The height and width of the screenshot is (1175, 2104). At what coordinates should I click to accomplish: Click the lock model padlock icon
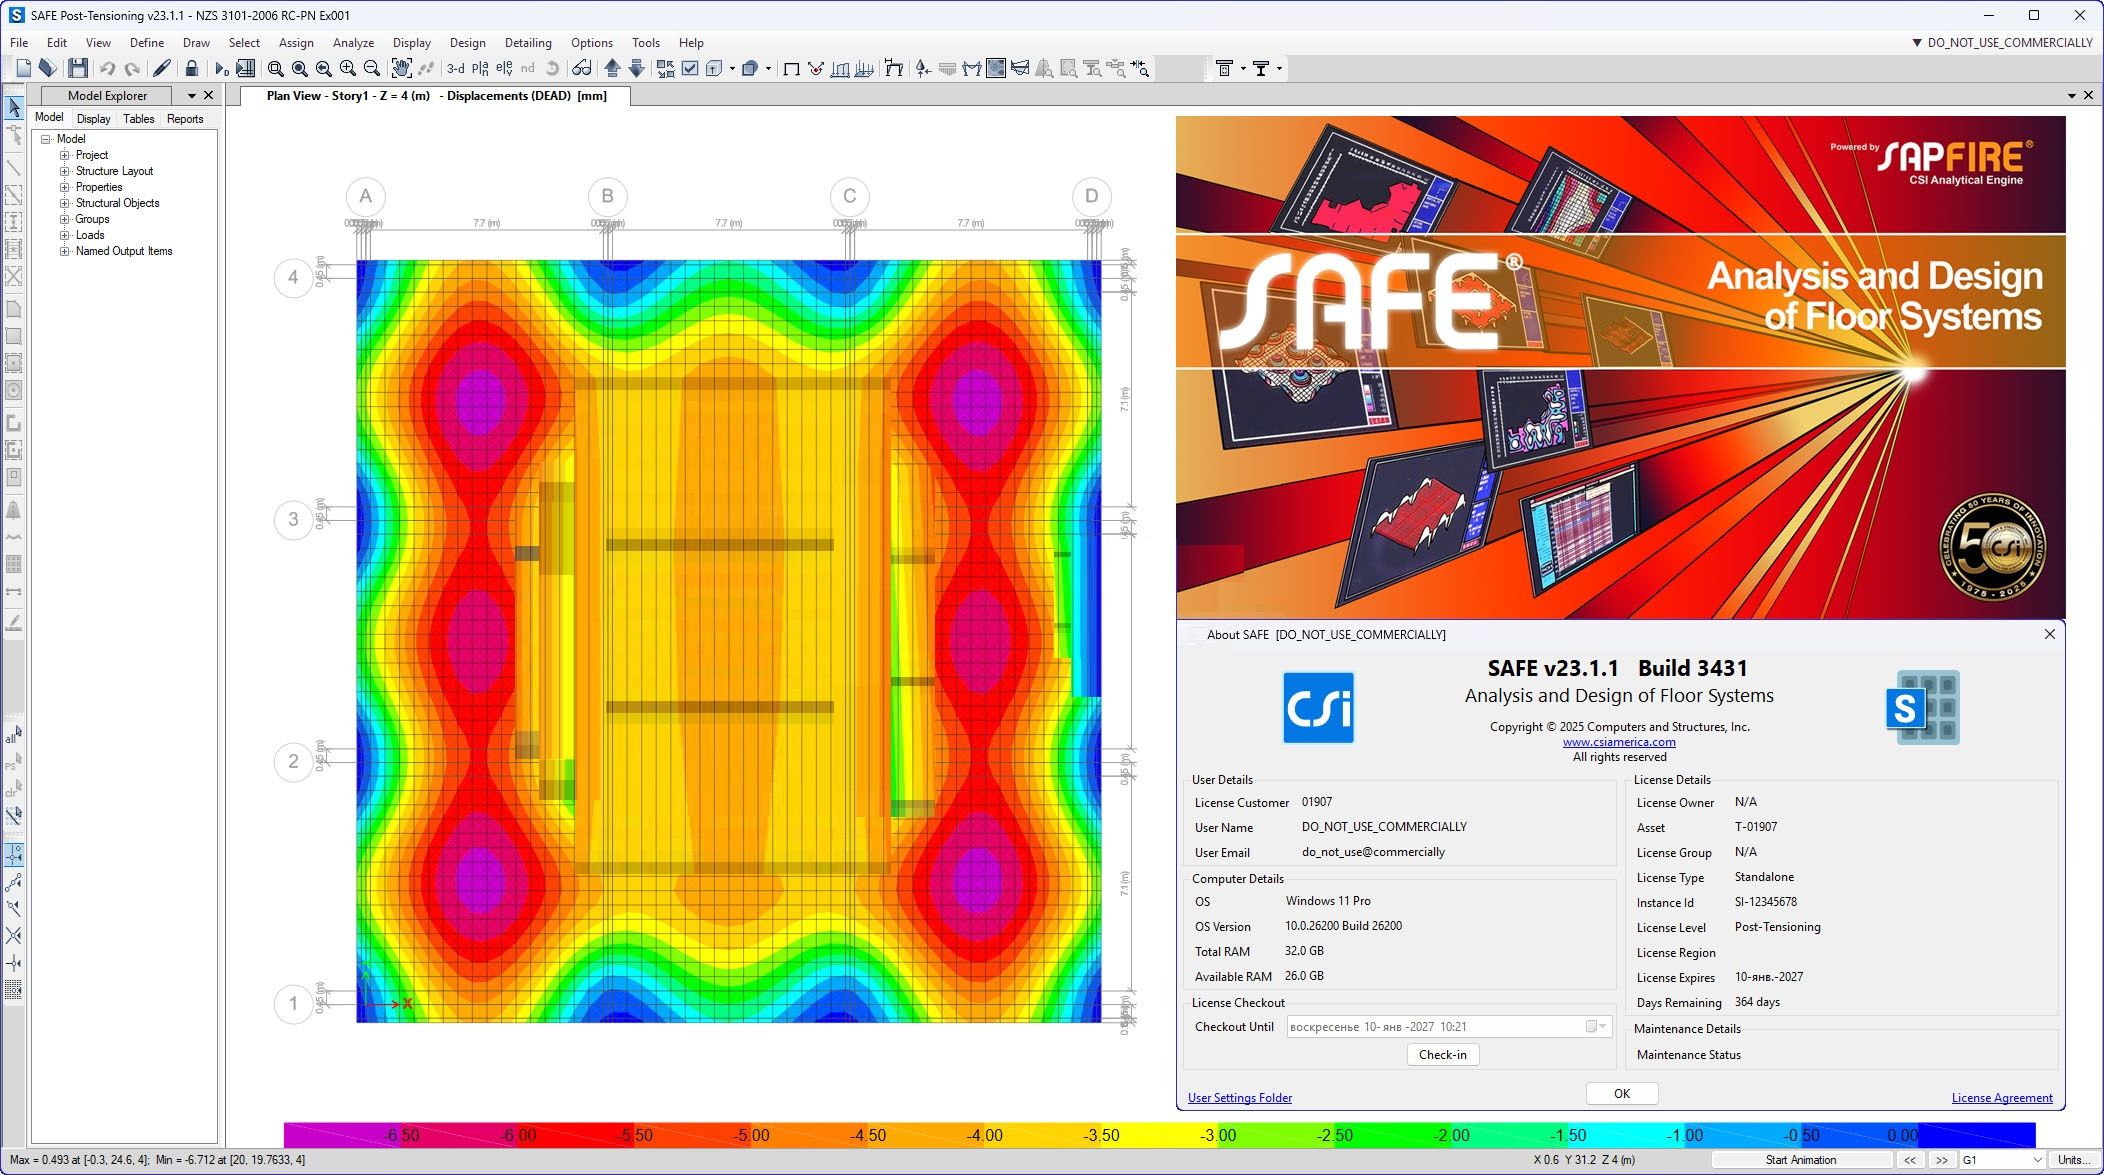click(x=192, y=68)
